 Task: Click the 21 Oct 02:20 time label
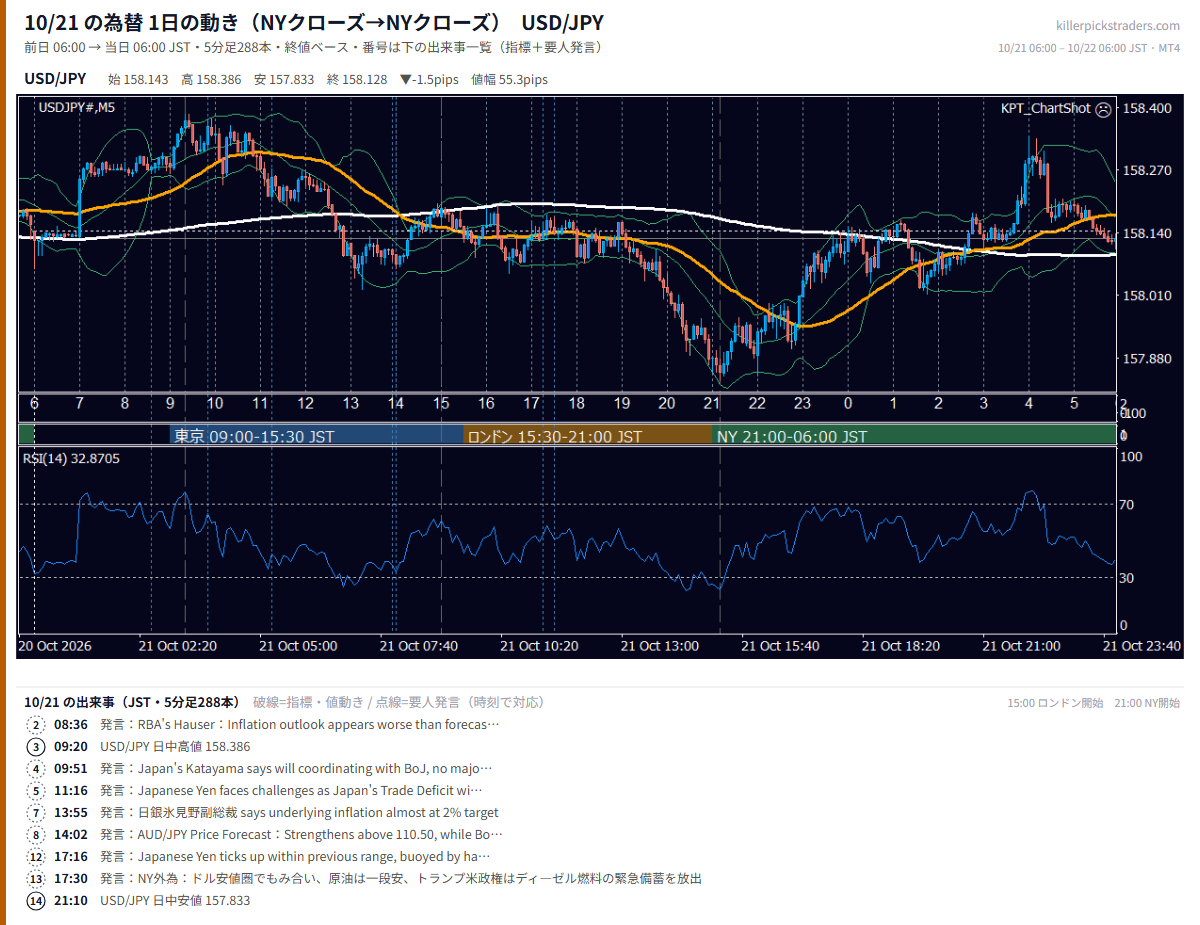pyautogui.click(x=178, y=646)
